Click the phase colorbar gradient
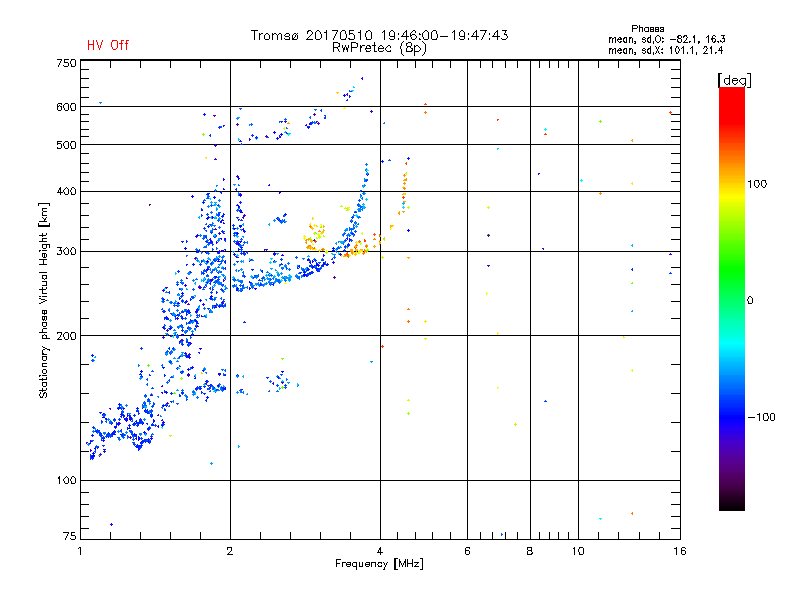The image size is (800, 600). [732, 298]
